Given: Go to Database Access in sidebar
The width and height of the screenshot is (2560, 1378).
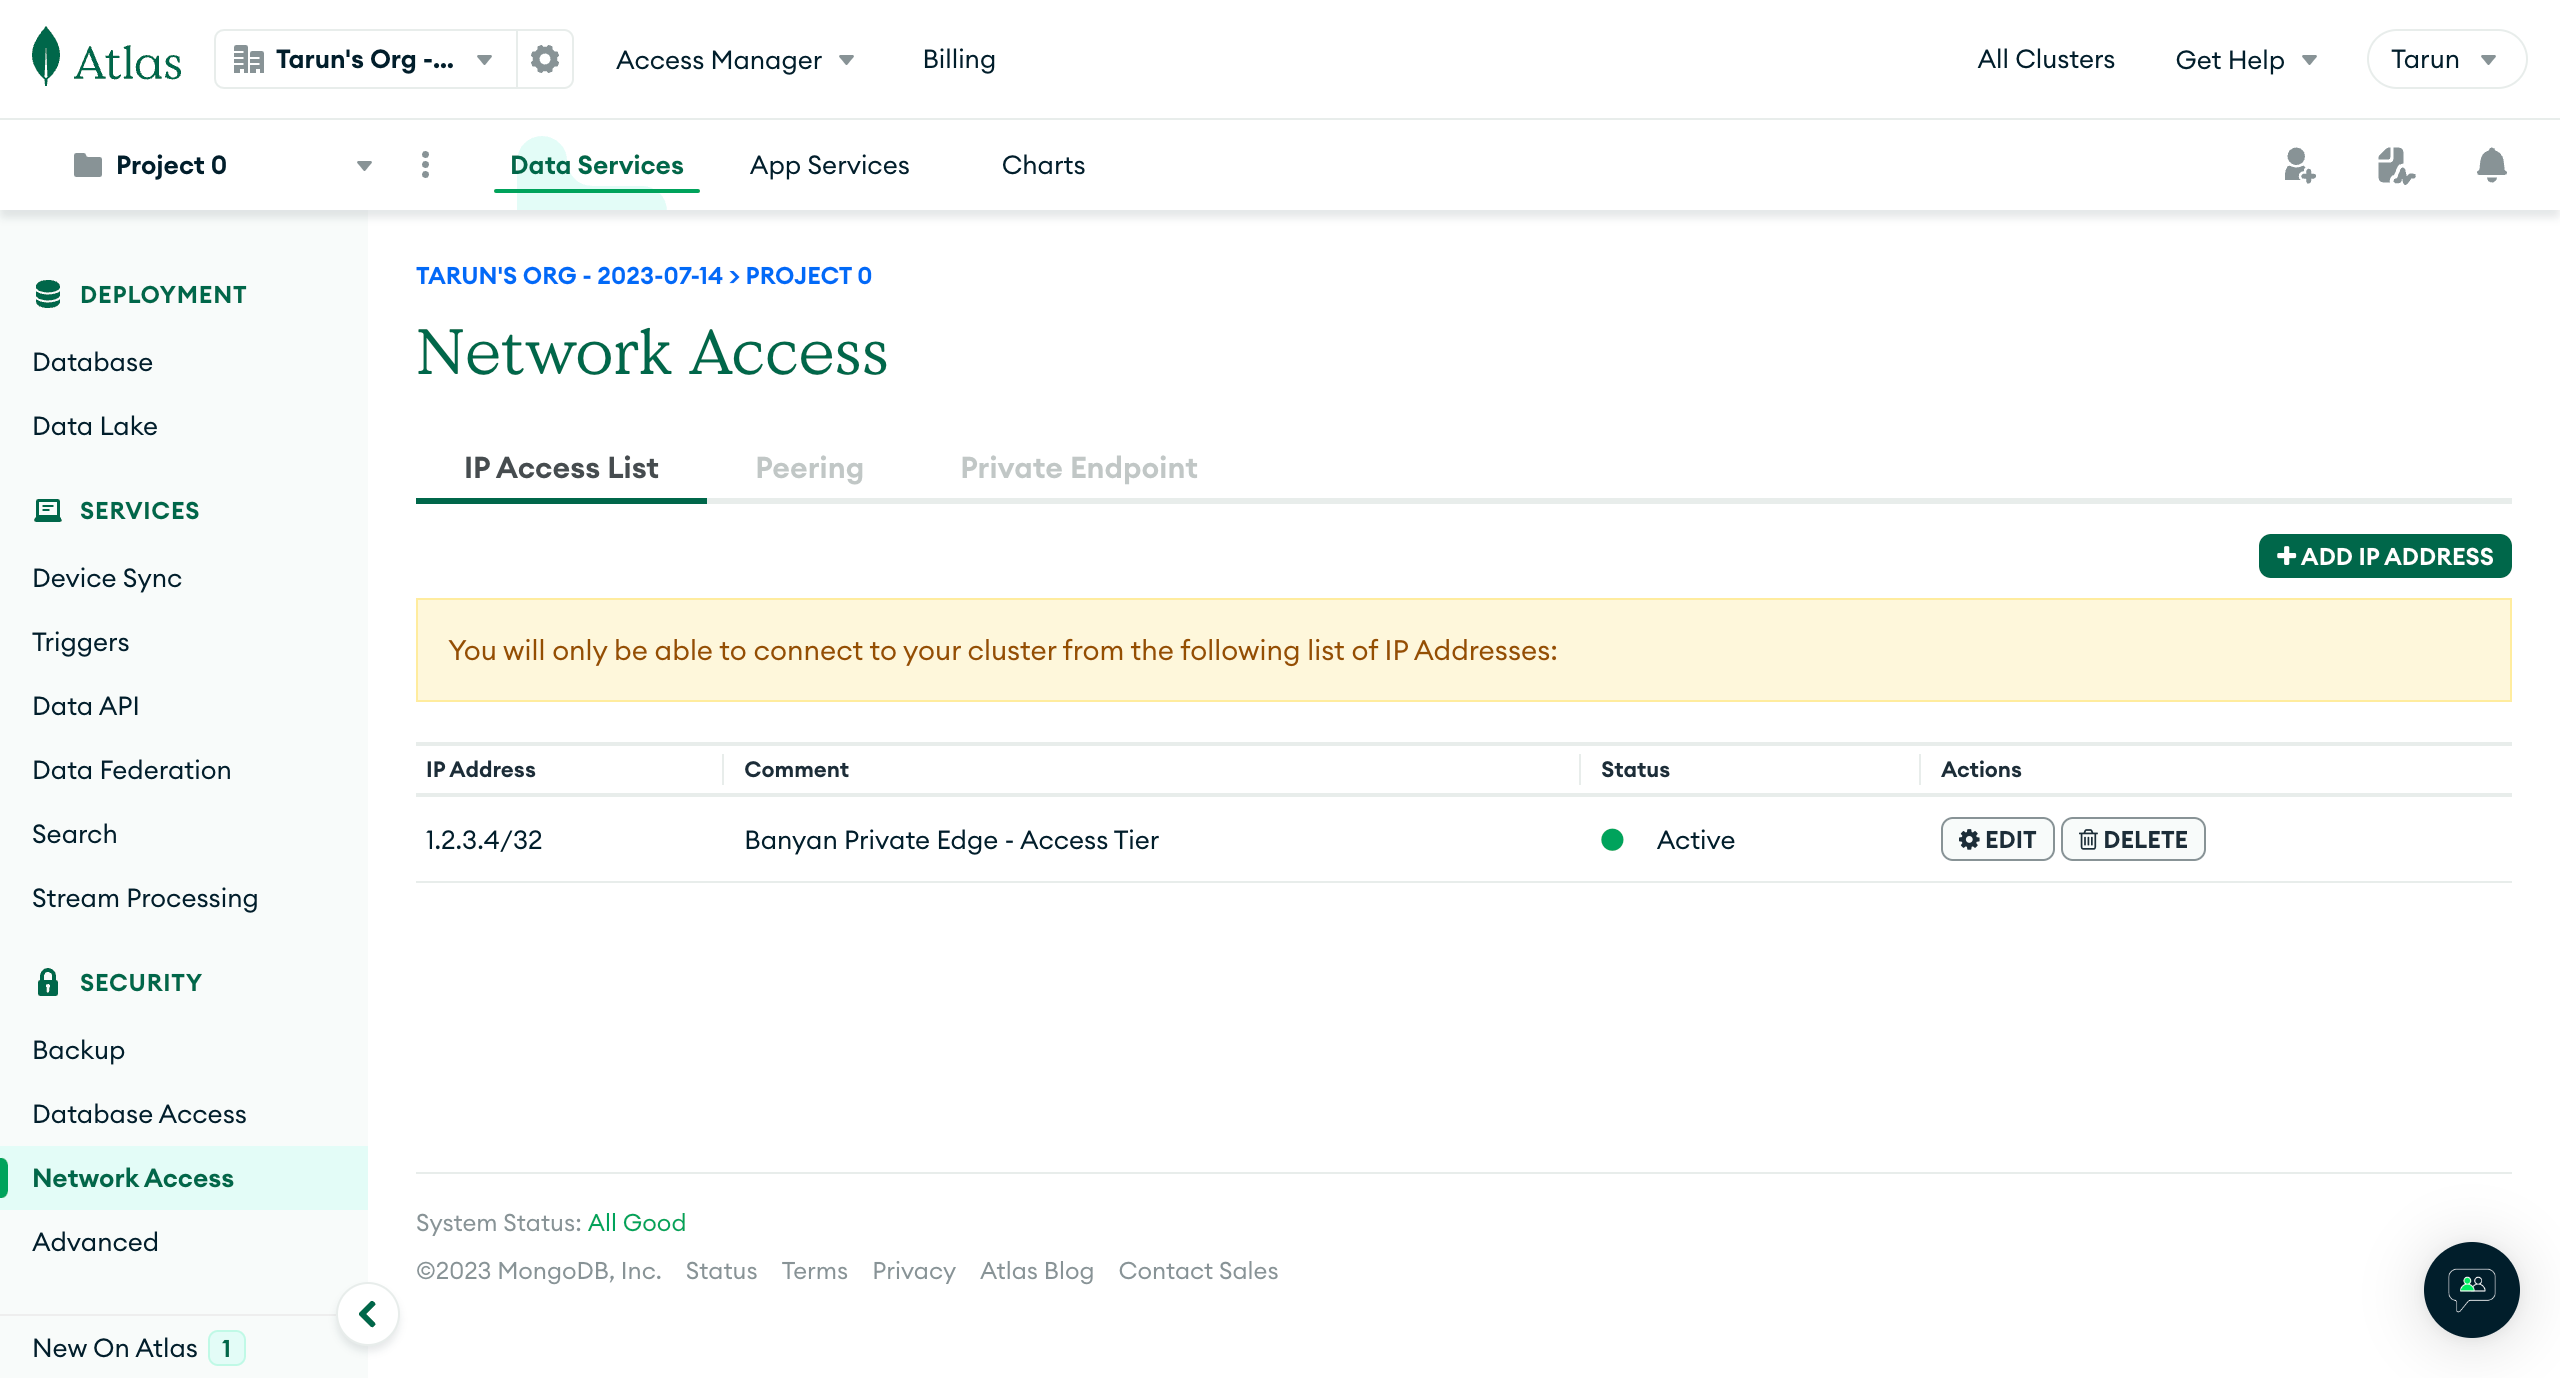Looking at the screenshot, I should pyautogui.click(x=139, y=1114).
